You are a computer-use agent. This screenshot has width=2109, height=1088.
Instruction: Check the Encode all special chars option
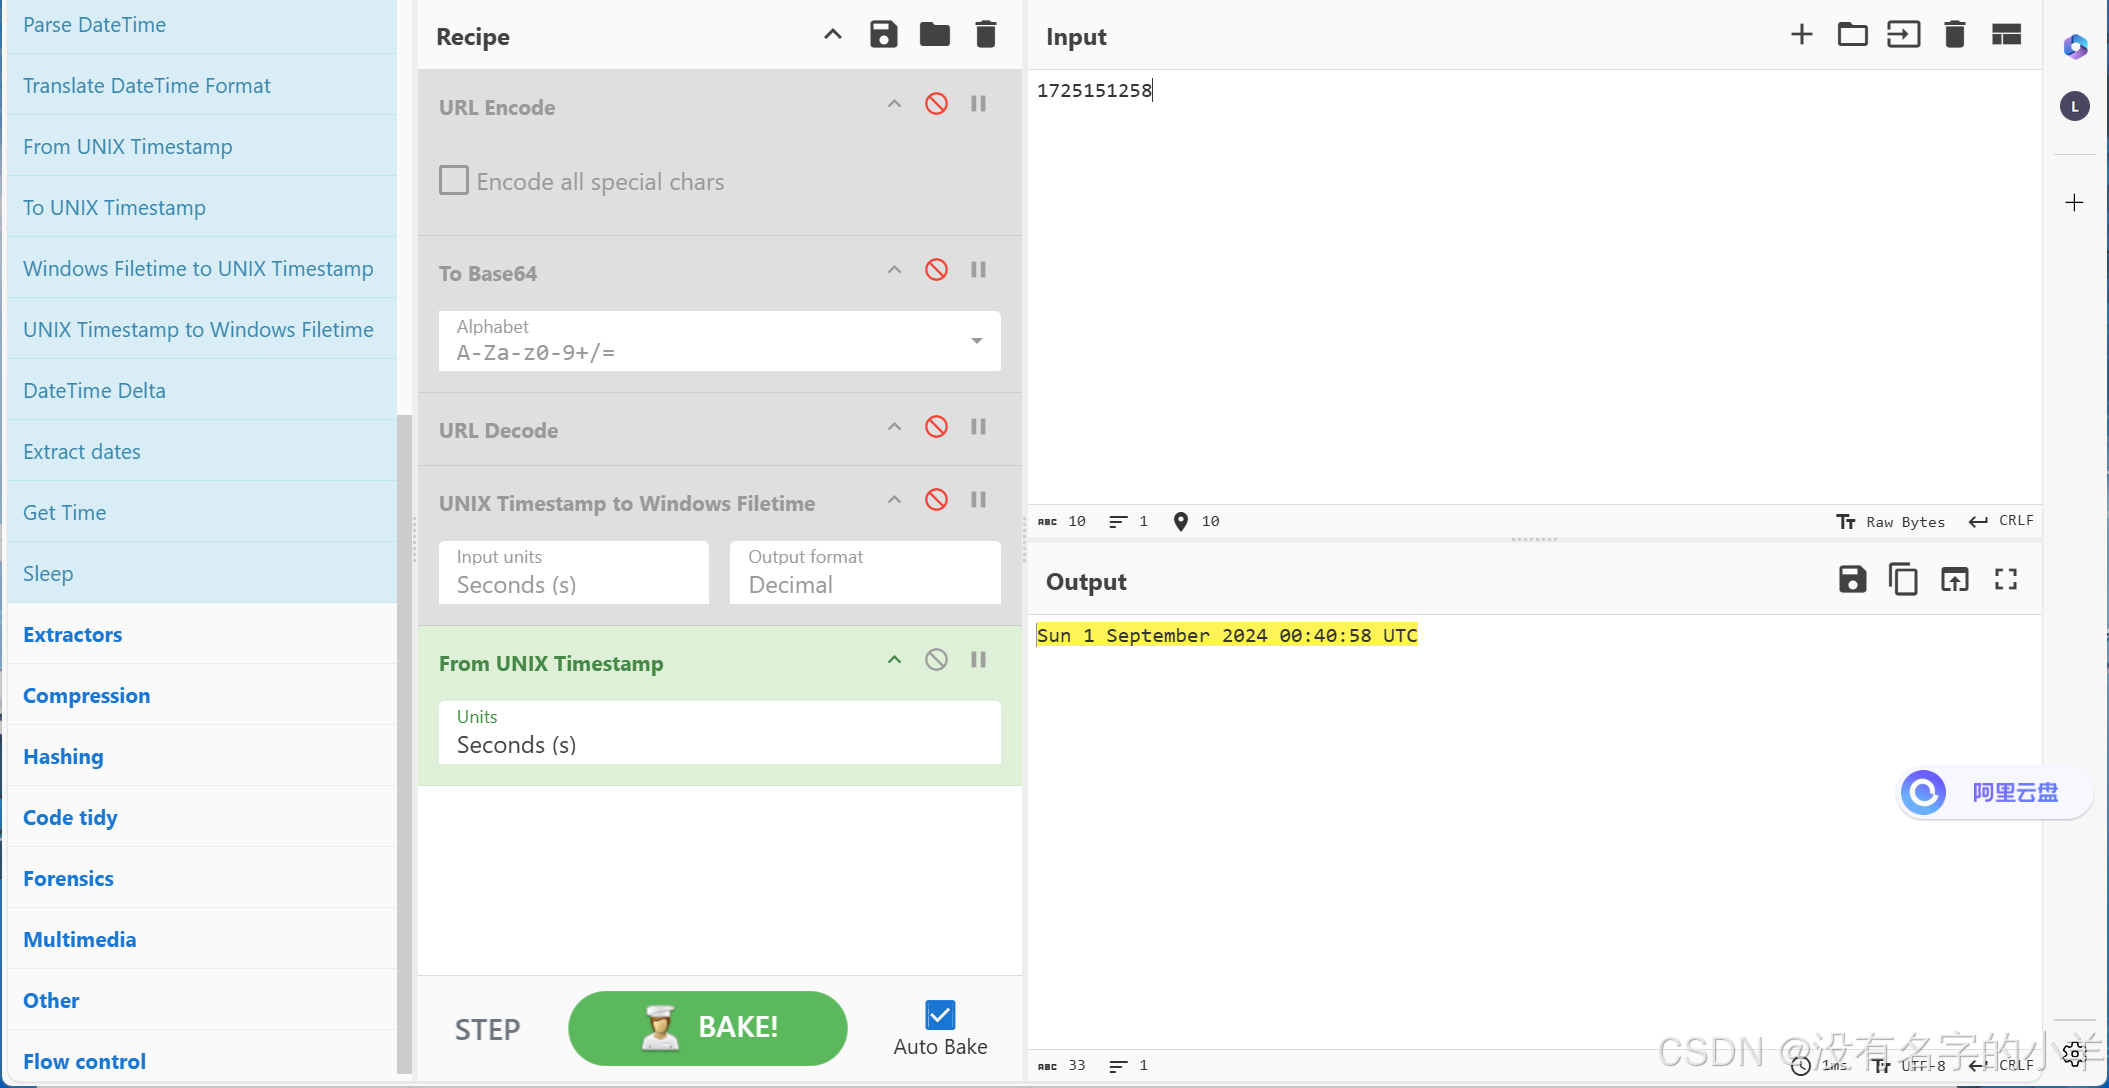(x=454, y=181)
